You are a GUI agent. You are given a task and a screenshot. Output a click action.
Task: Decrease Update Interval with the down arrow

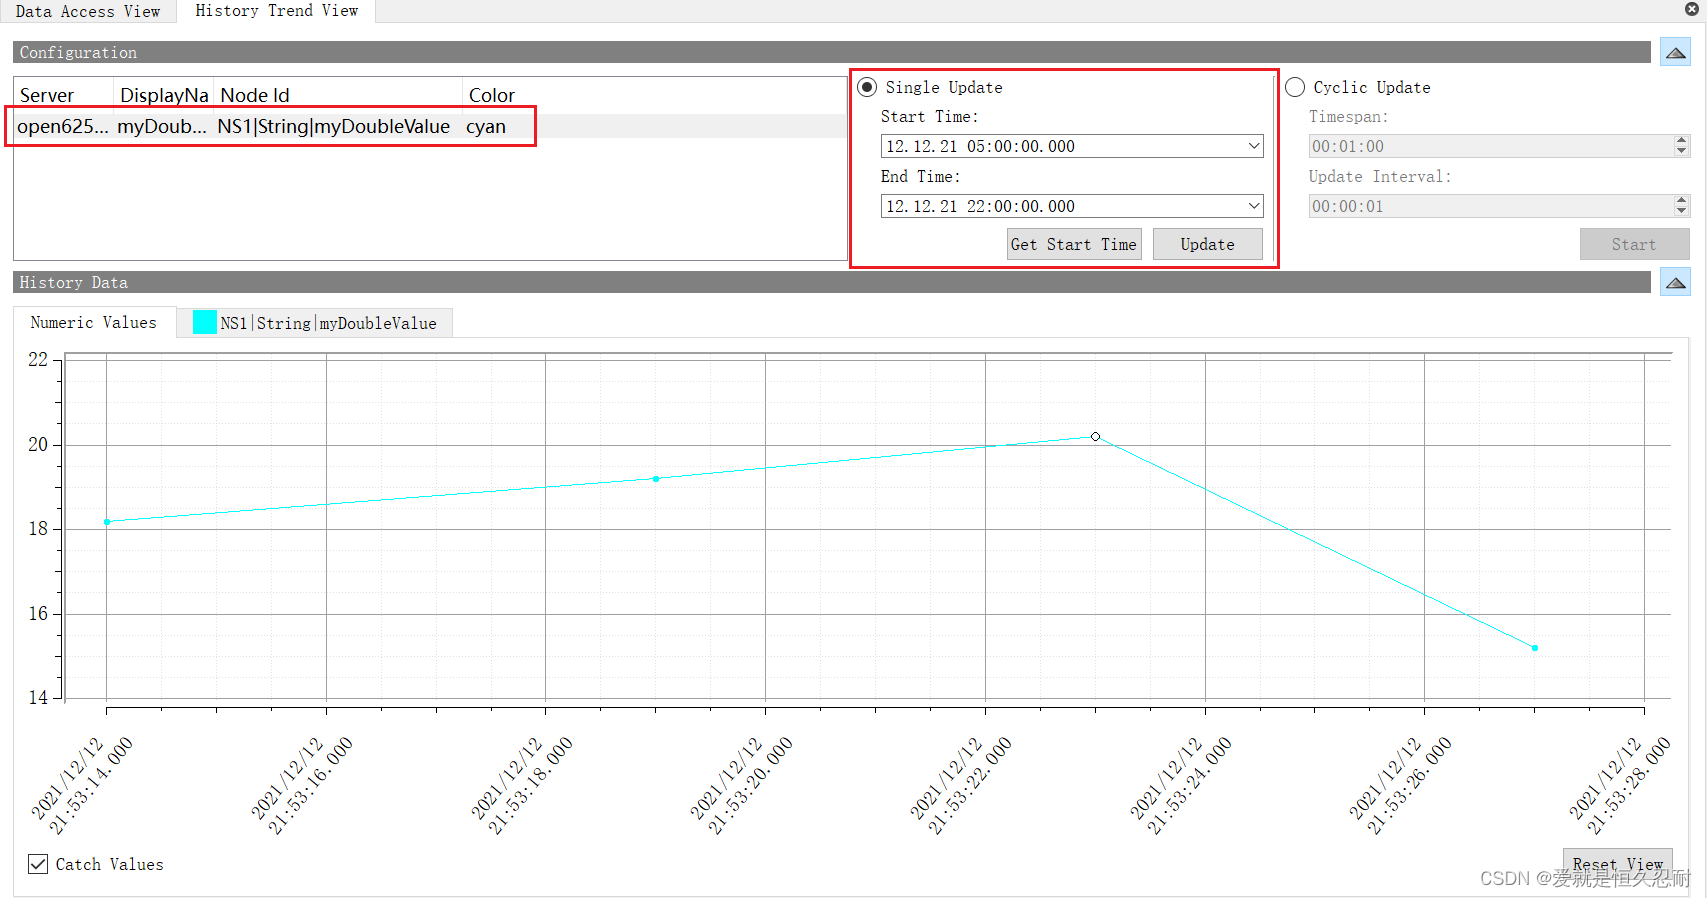[1681, 212]
